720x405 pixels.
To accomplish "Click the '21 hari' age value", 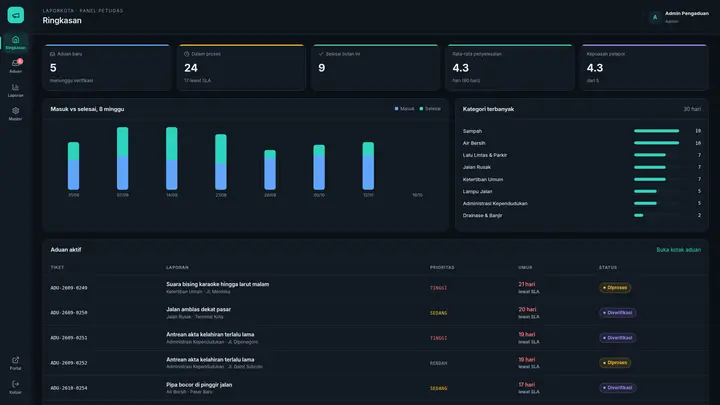I will [x=527, y=284].
